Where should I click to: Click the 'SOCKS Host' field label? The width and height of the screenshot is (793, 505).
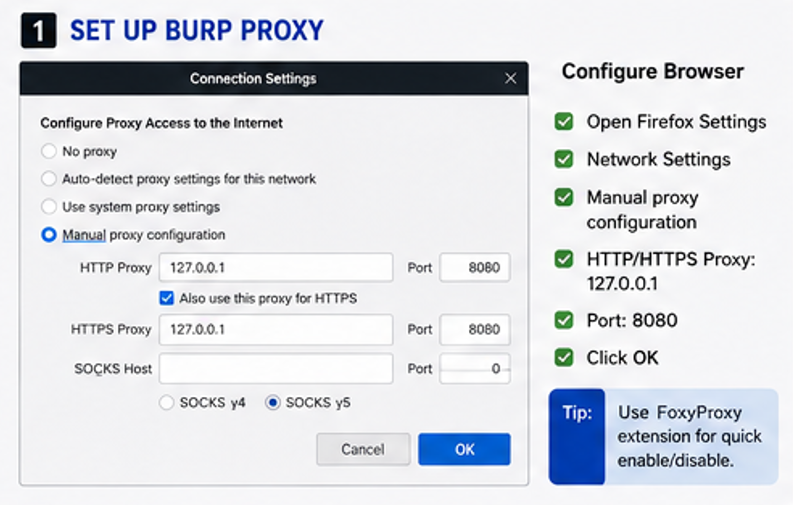[113, 369]
